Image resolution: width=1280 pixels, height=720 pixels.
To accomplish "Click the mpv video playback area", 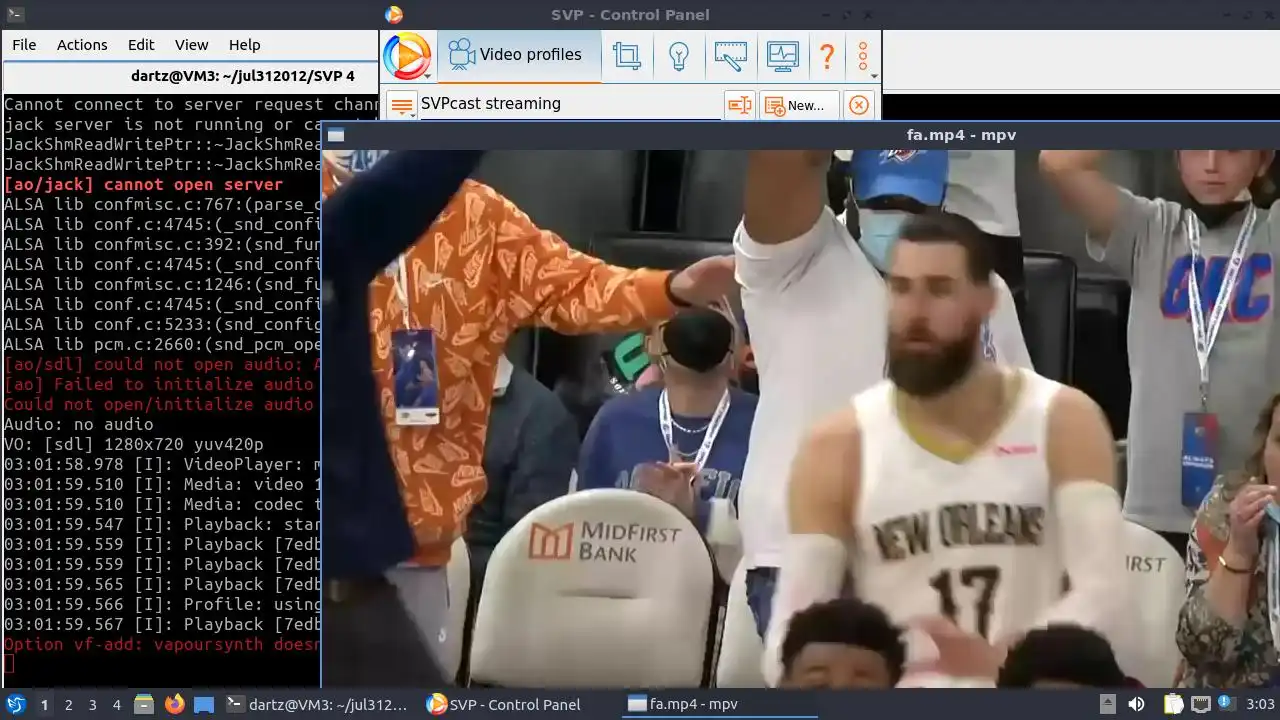I will pyautogui.click(x=800, y=418).
